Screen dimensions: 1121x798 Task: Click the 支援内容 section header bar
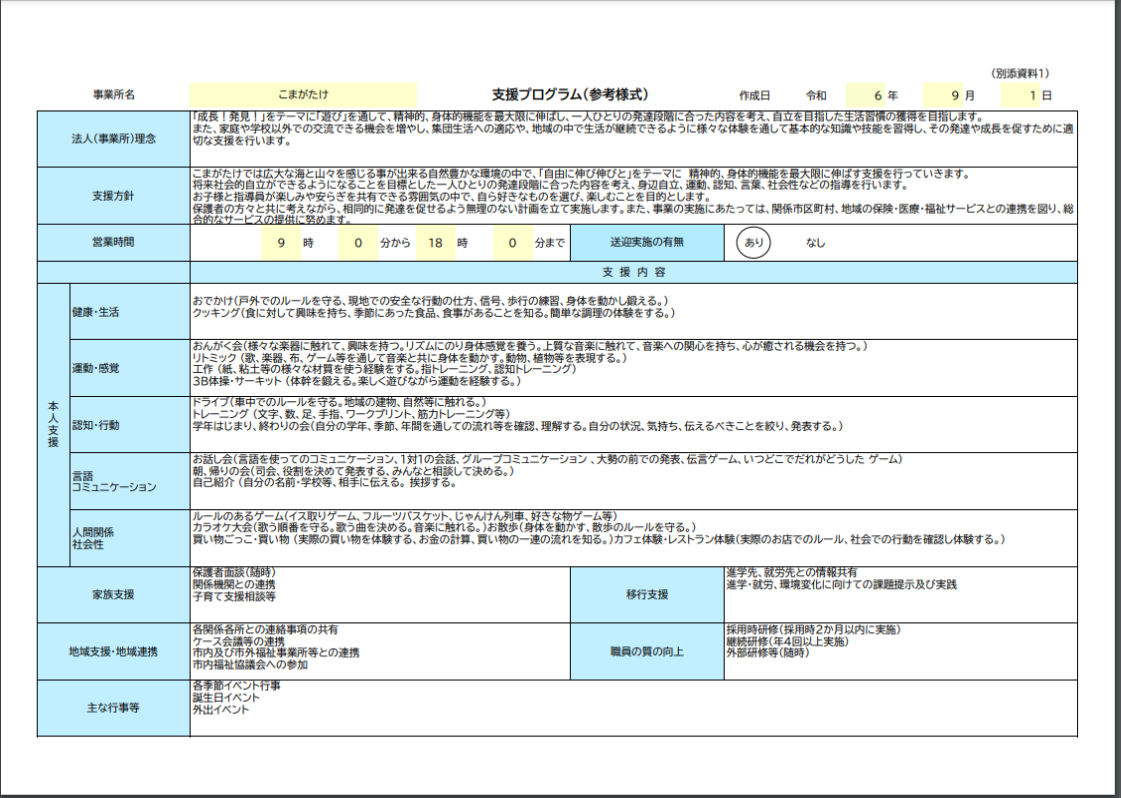pyautogui.click(x=633, y=272)
